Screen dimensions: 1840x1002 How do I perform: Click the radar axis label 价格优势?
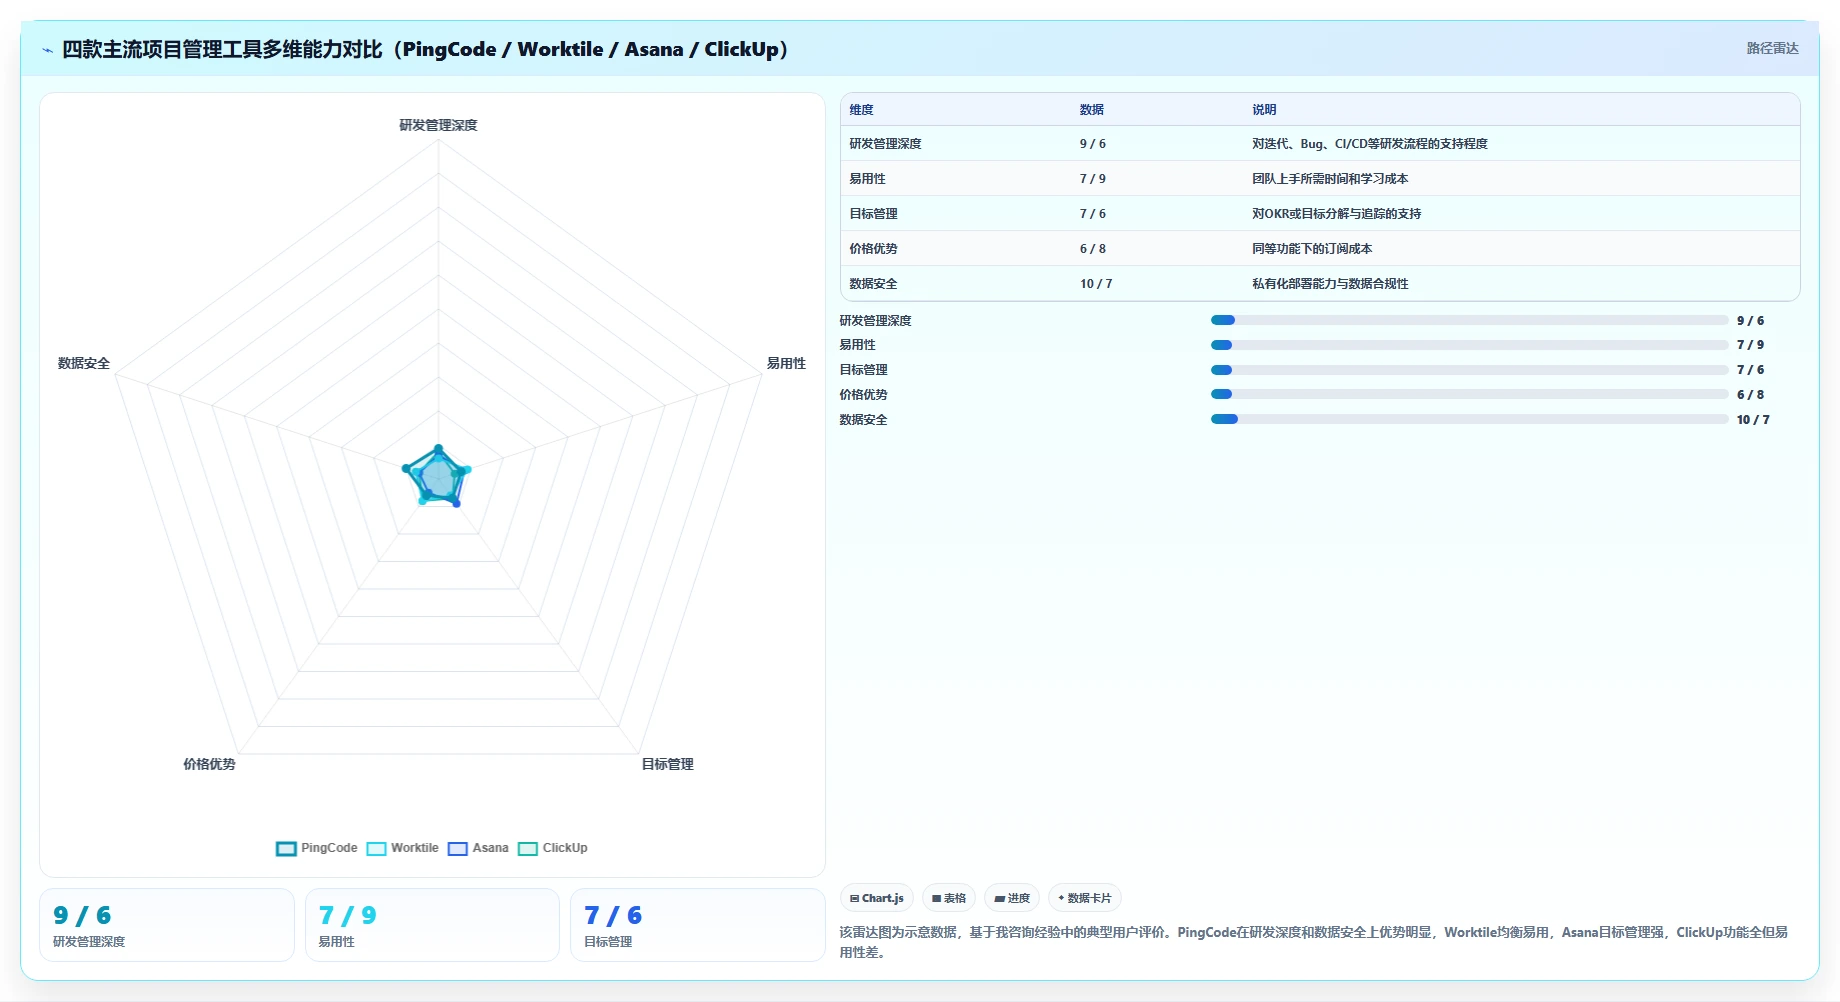pyautogui.click(x=209, y=764)
